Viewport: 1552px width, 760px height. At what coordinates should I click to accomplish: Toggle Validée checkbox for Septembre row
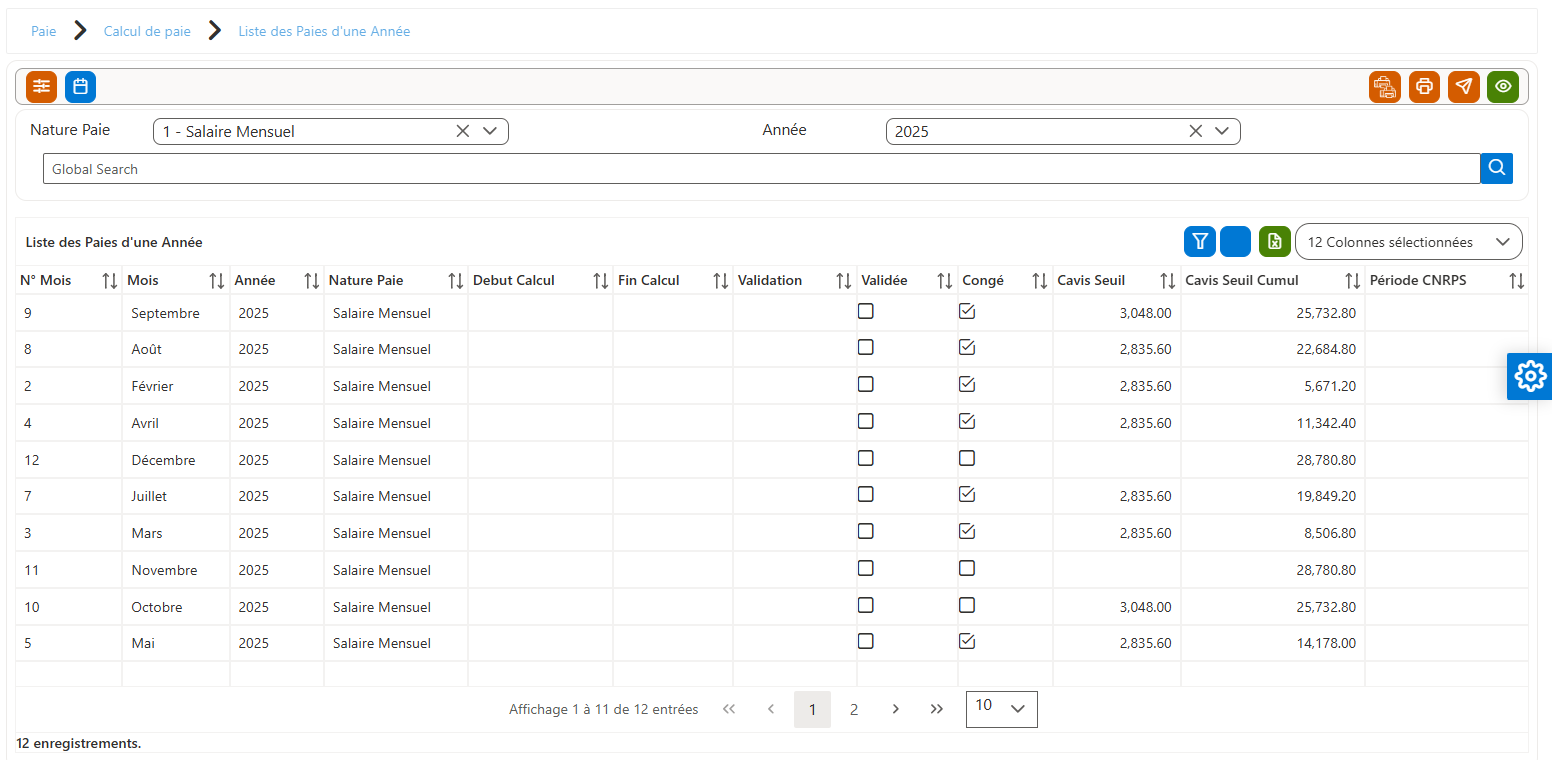[866, 311]
